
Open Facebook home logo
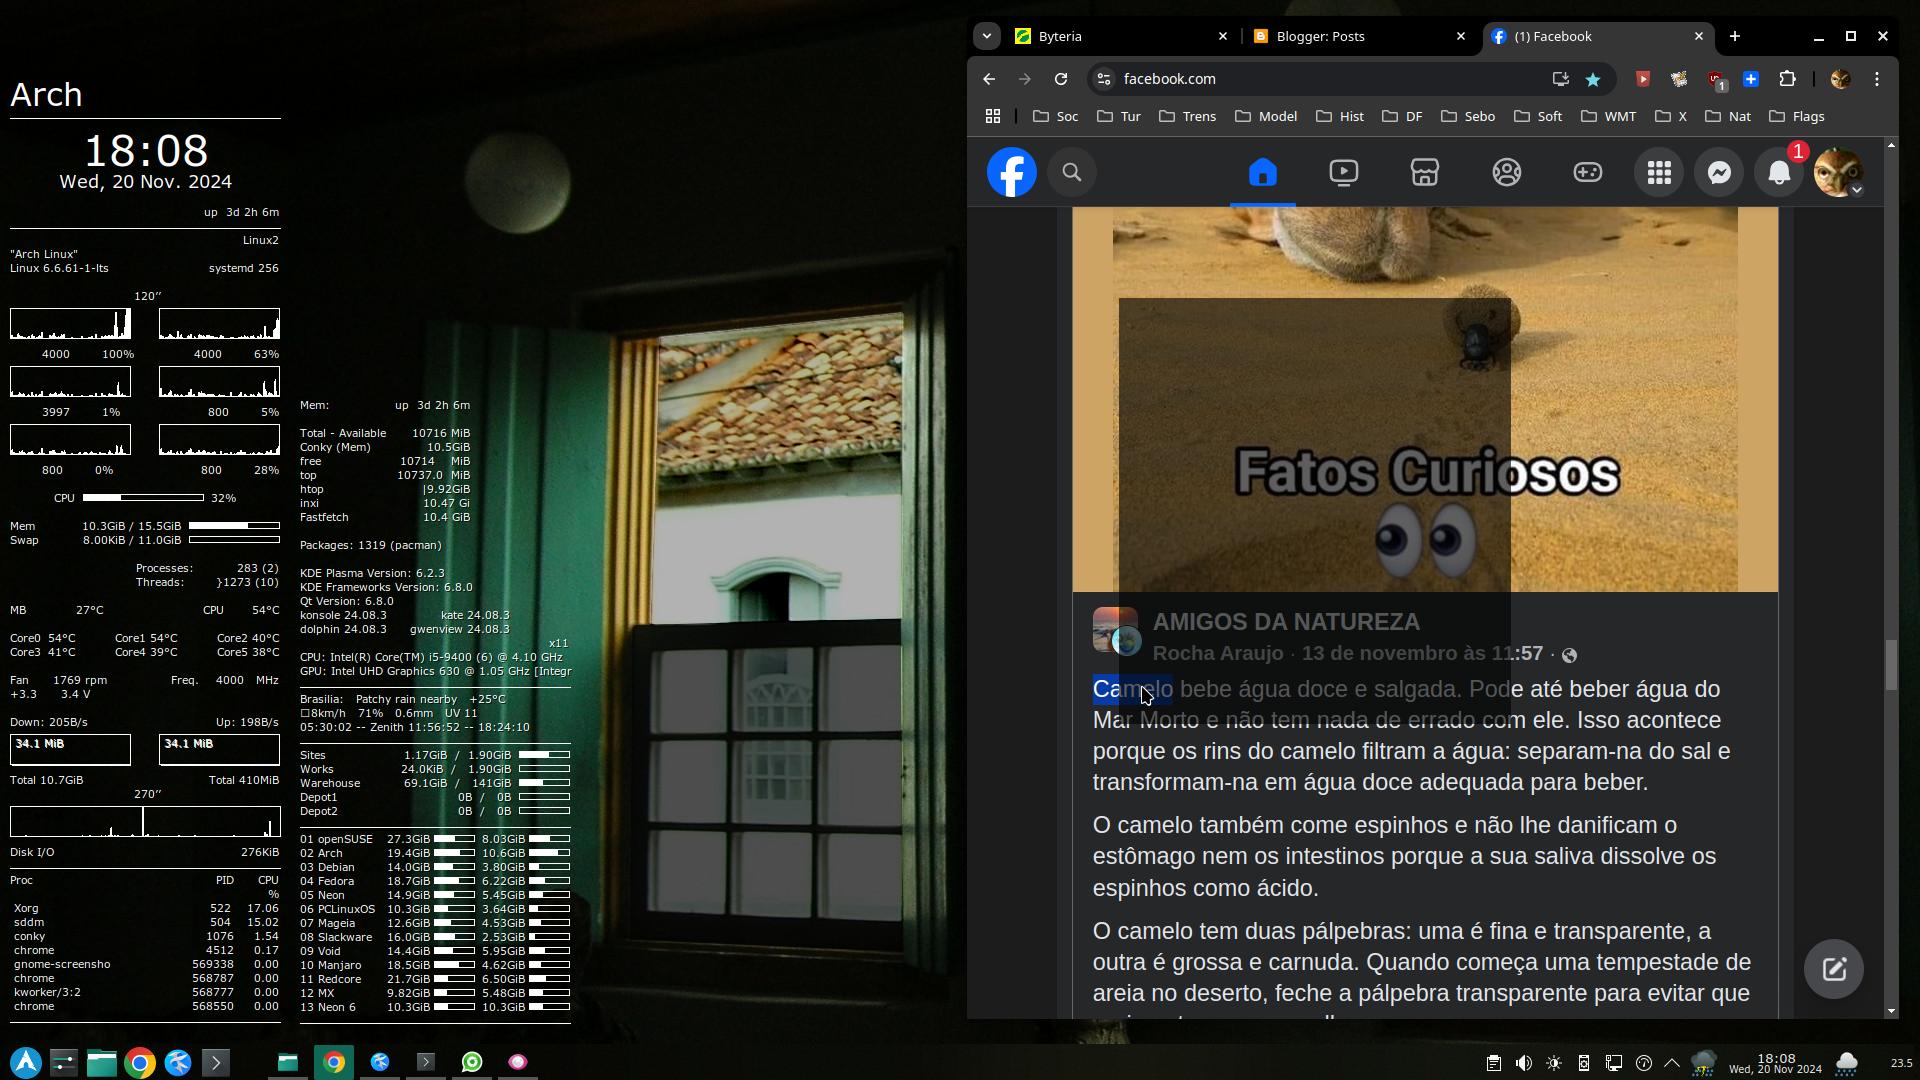1011,172
